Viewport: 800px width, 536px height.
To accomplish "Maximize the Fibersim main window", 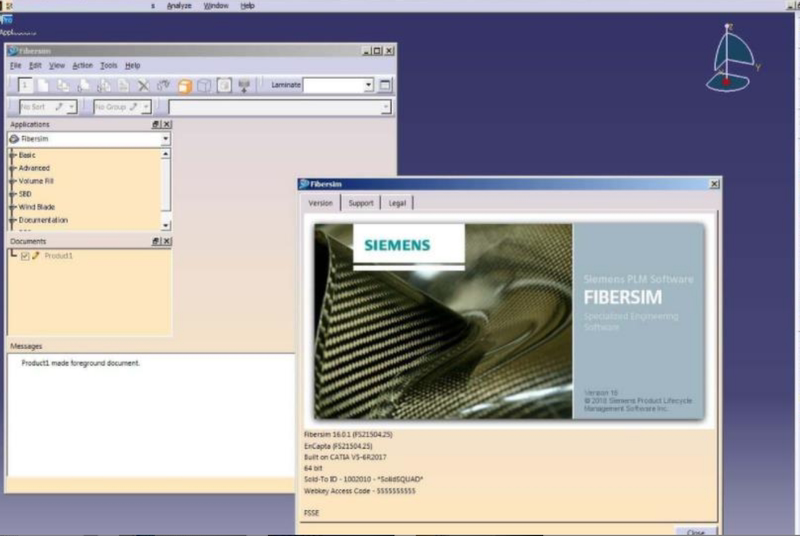I will [378, 51].
